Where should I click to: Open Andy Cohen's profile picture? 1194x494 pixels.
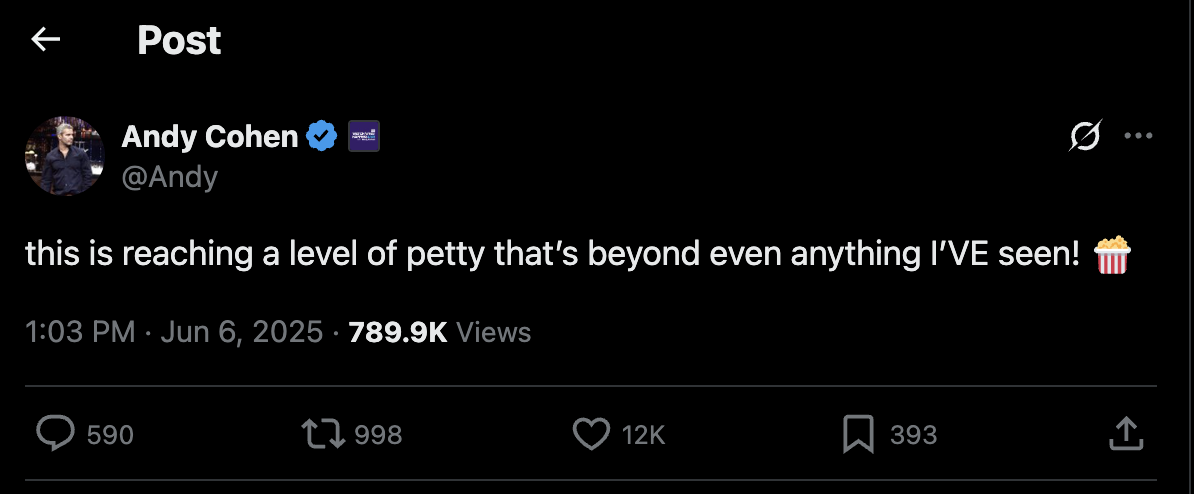(65, 155)
